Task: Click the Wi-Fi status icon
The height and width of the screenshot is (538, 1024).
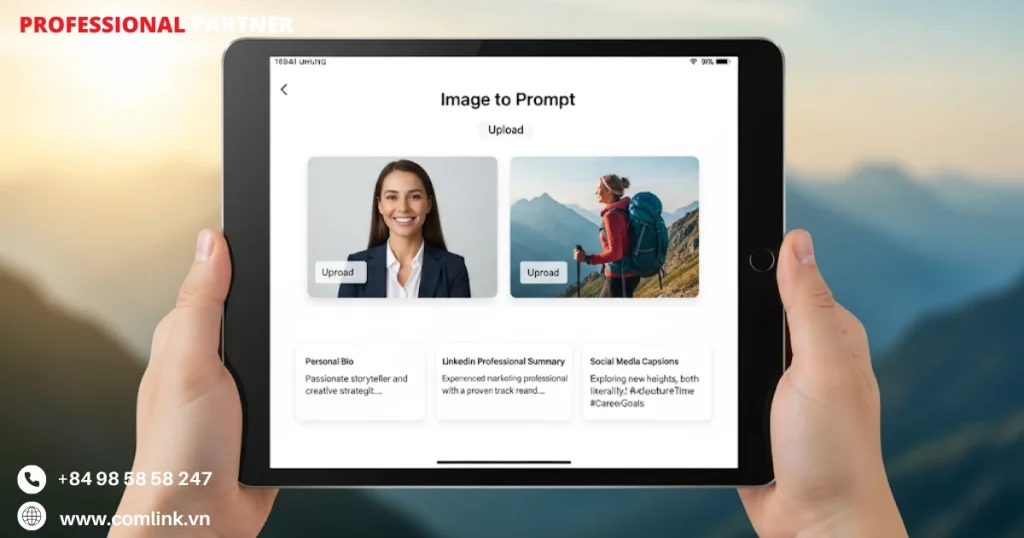Action: click(692, 62)
